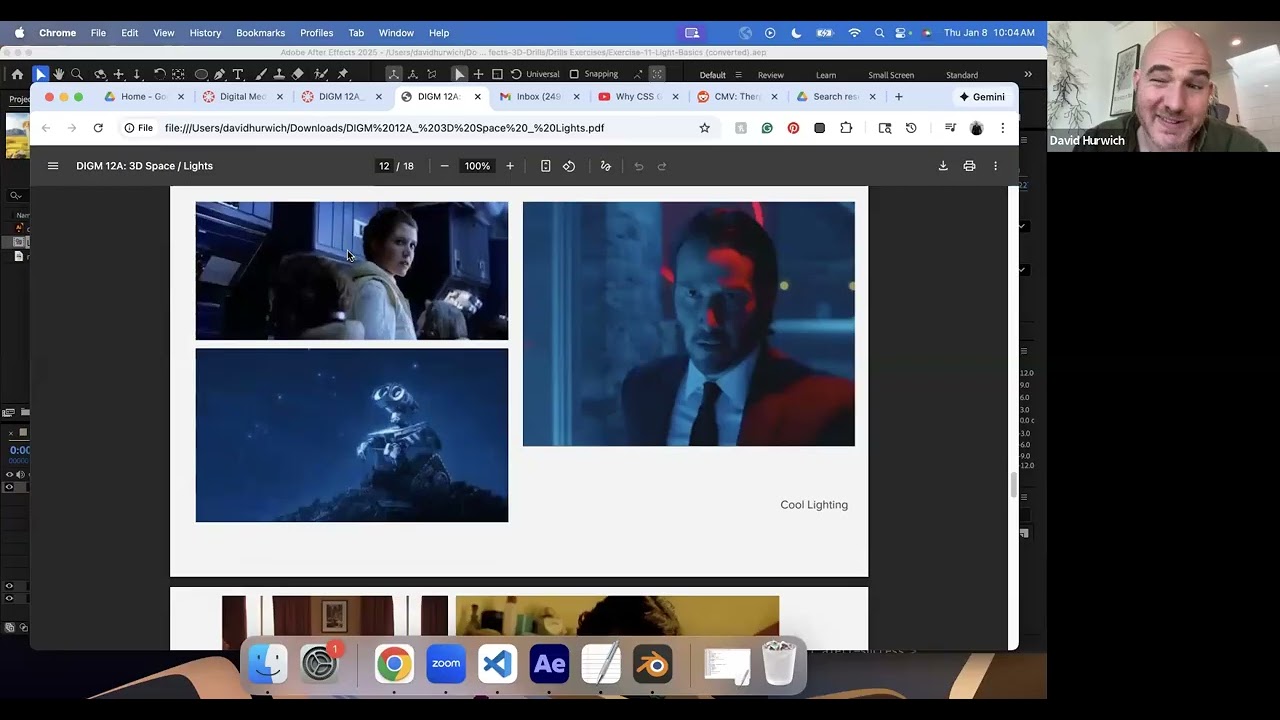The image size is (1280, 720).
Task: Select the After Effects Ellipse shape tool
Action: 201,74
